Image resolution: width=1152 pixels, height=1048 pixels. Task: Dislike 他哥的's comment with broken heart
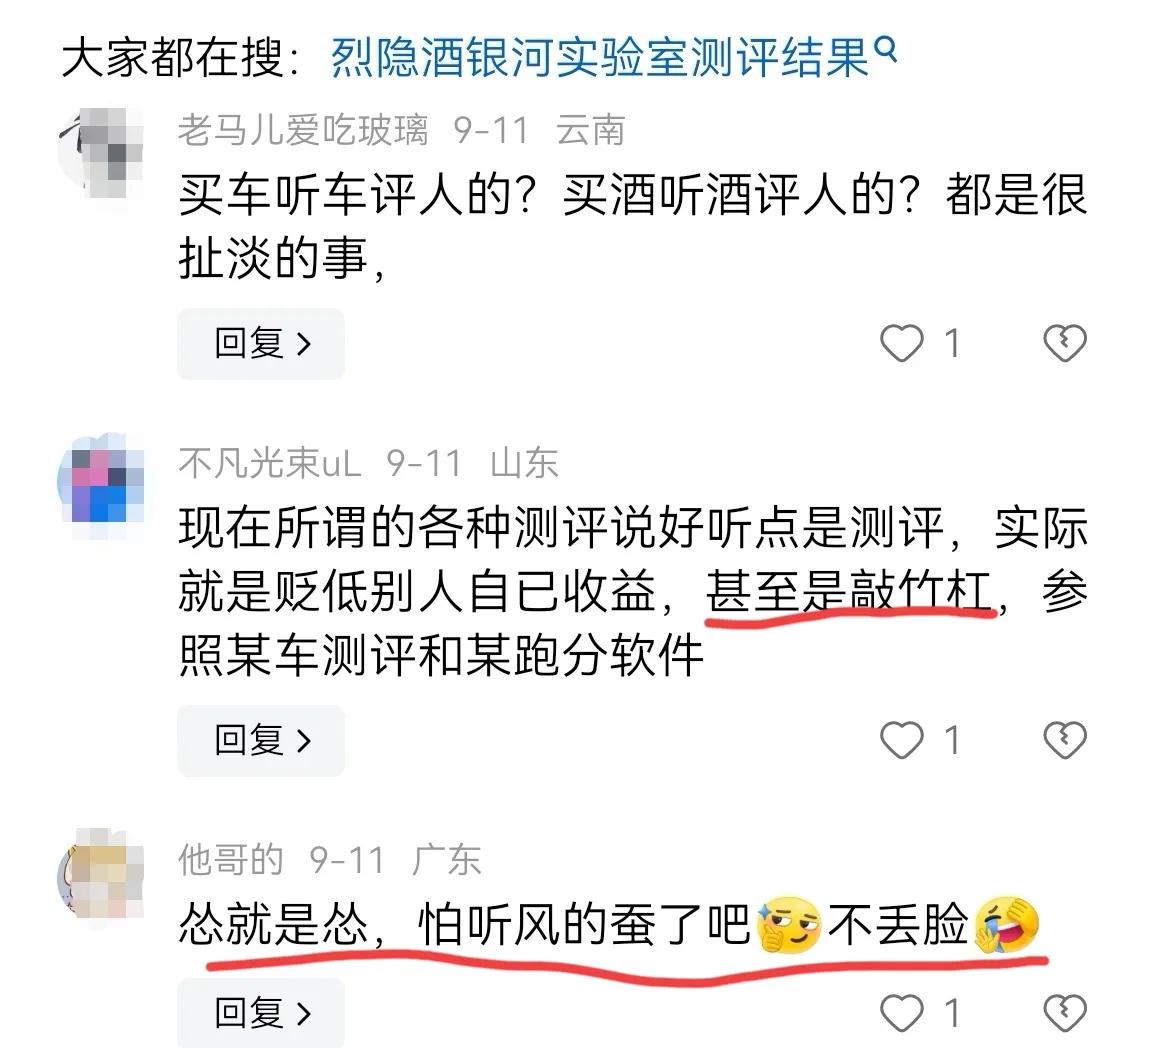[1065, 1013]
